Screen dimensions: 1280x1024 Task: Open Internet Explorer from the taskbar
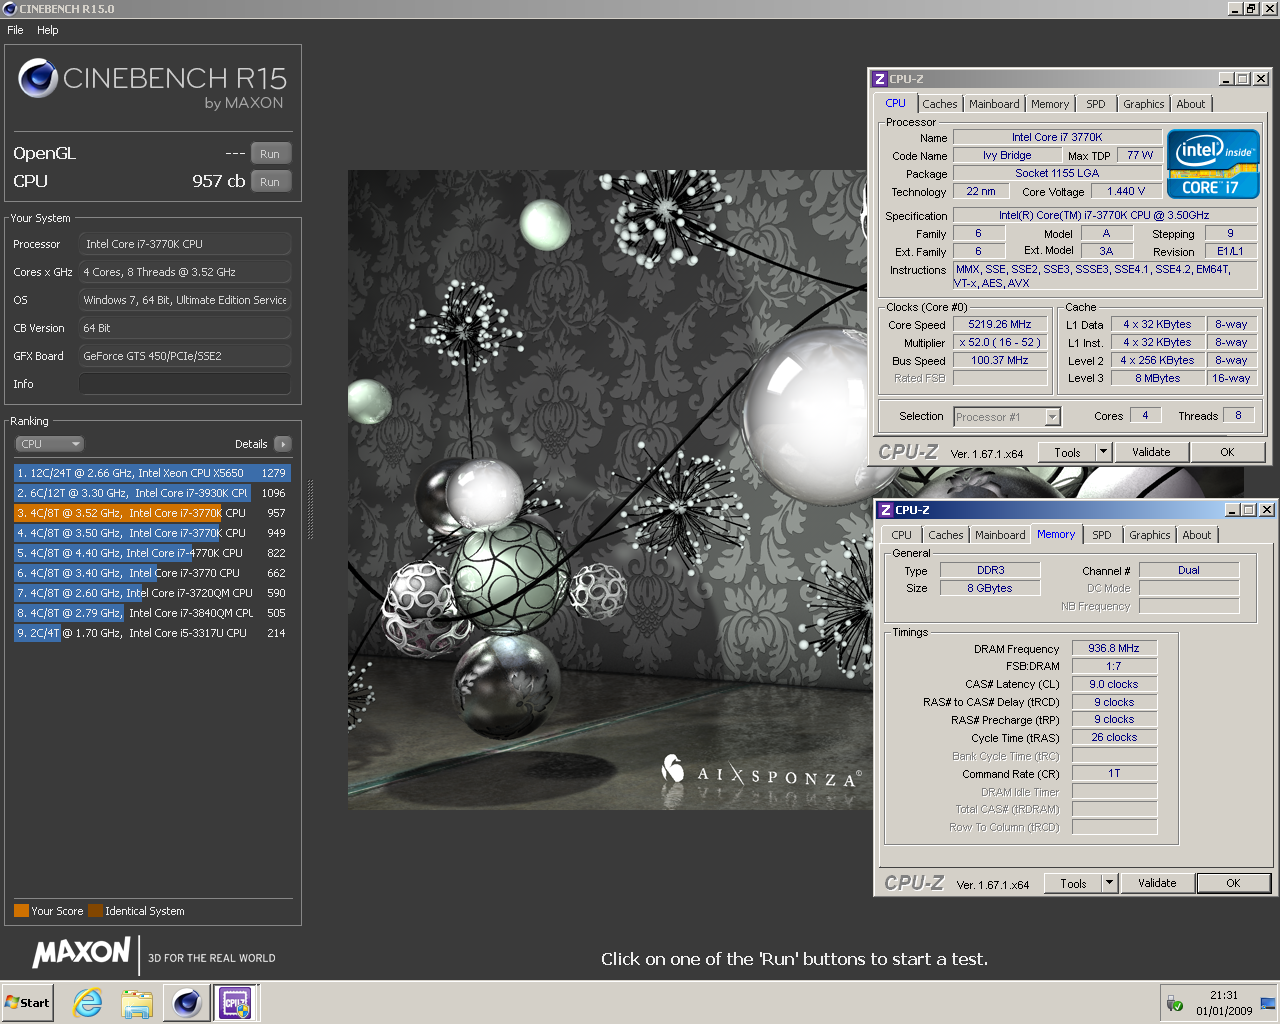(88, 1002)
